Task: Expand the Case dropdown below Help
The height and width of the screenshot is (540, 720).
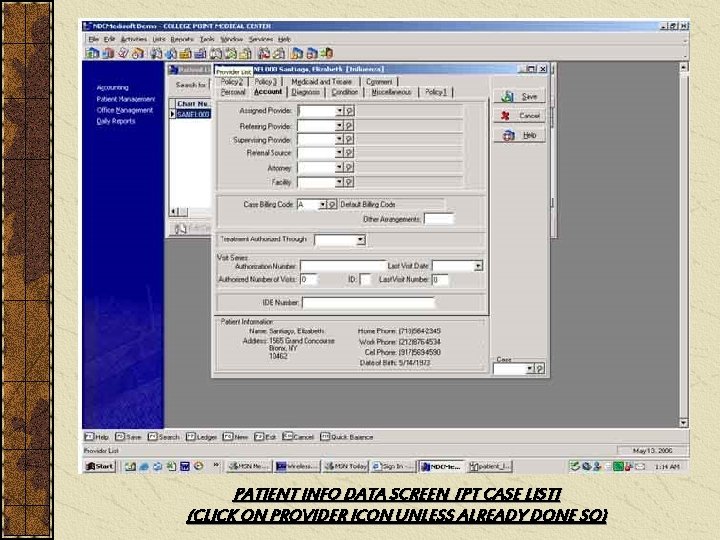Action: tap(530, 368)
